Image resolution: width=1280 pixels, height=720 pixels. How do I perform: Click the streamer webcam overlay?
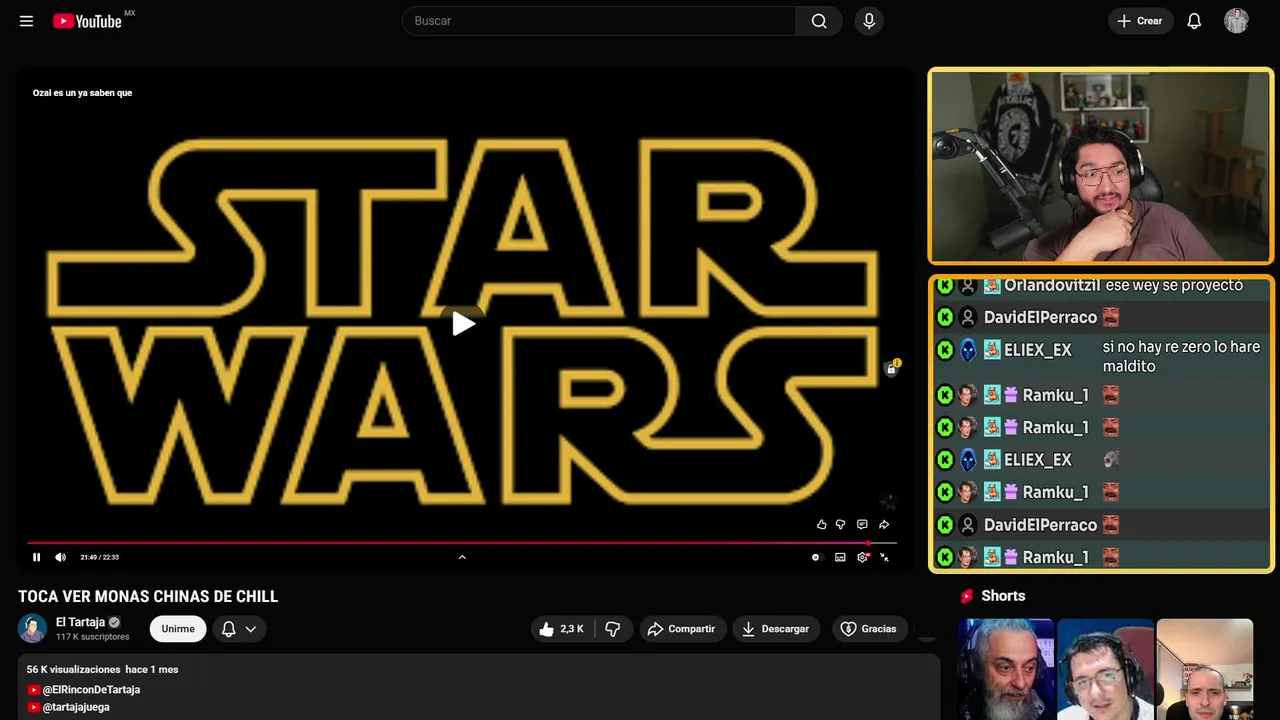1101,166
